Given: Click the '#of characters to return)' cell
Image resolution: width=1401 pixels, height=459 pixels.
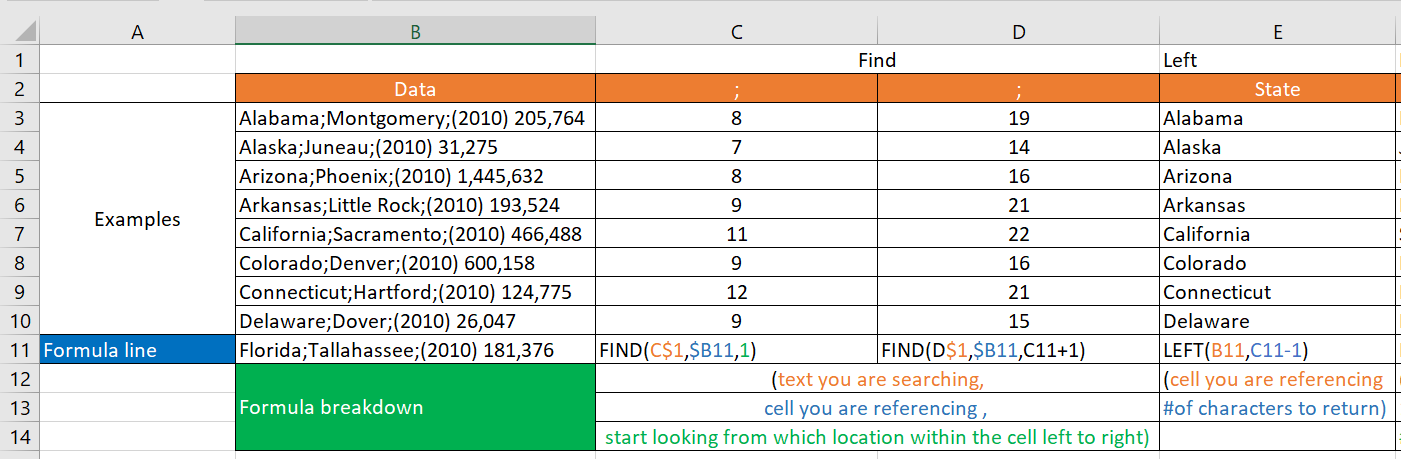Looking at the screenshot, I should (1277, 408).
